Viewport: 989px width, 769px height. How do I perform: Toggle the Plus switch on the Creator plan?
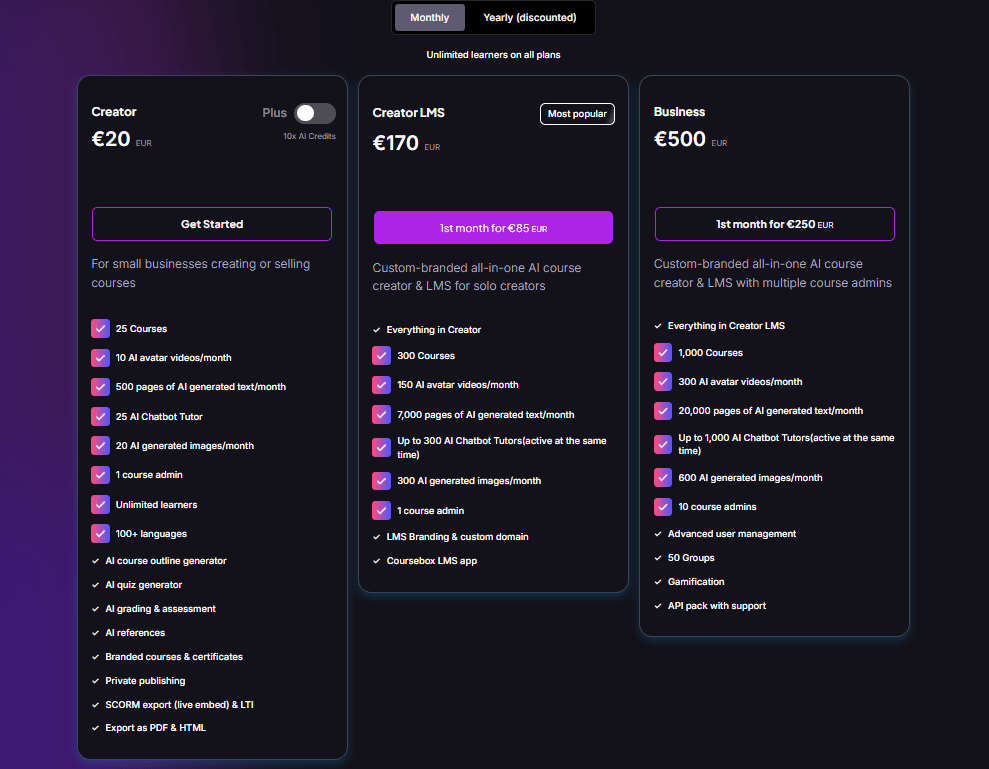pyautogui.click(x=315, y=113)
